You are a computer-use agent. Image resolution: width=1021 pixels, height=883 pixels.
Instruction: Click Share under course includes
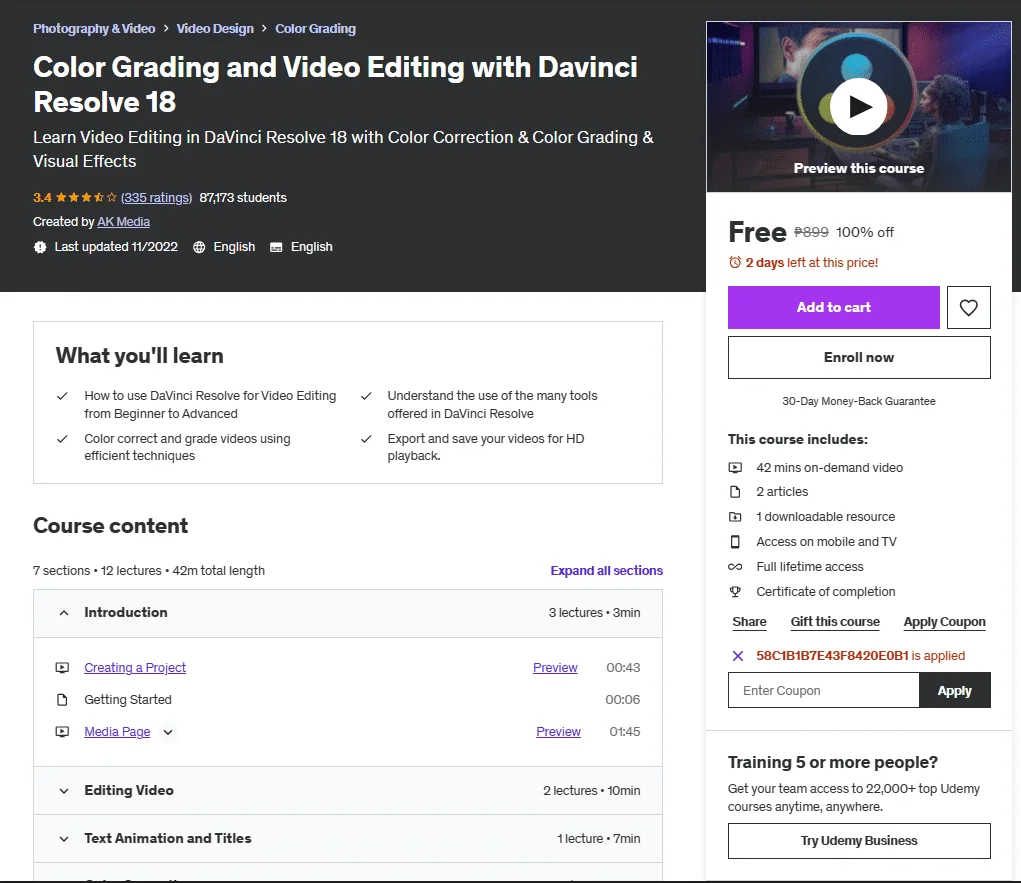[749, 622]
